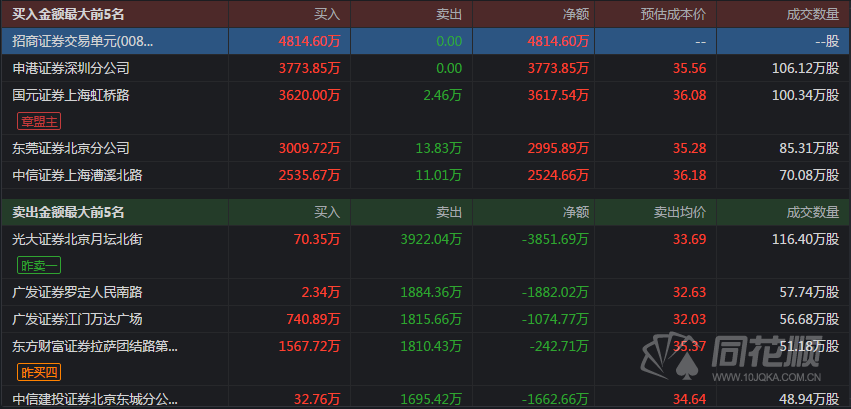Open 东方财富证券拉萨团结路 broker name
The width and height of the screenshot is (851, 409).
95,346
